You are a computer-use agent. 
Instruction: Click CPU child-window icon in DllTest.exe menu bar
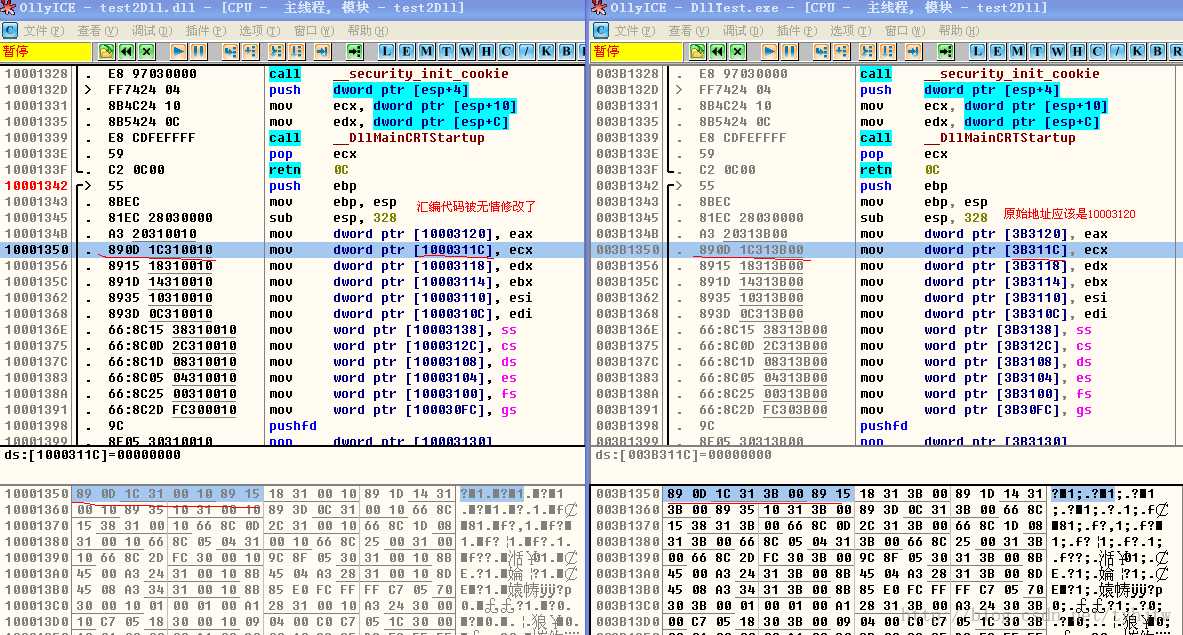(x=601, y=31)
